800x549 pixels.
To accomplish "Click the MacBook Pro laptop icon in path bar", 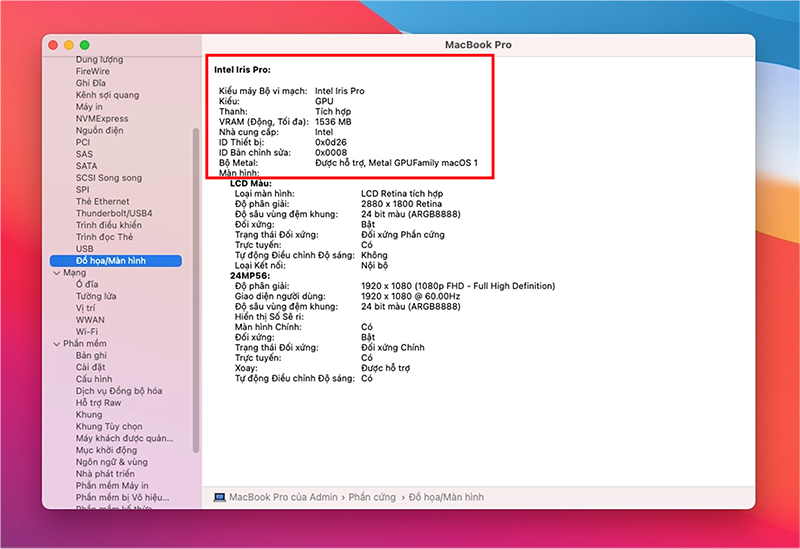I will pyautogui.click(x=219, y=497).
